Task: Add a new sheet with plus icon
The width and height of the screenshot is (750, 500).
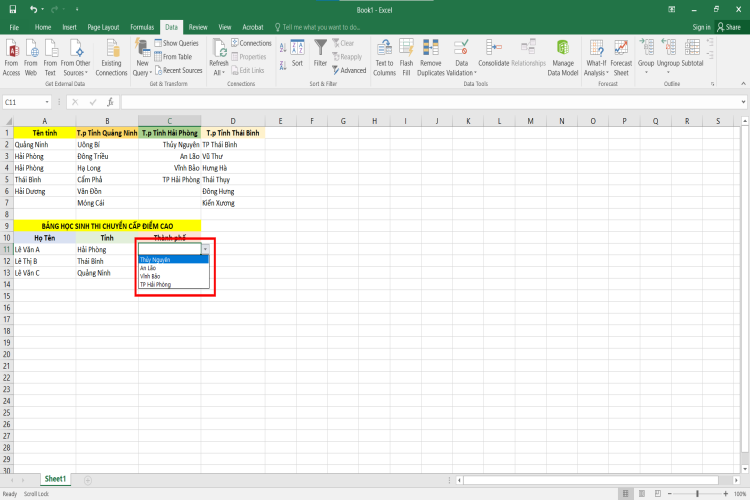Action: tap(88, 480)
